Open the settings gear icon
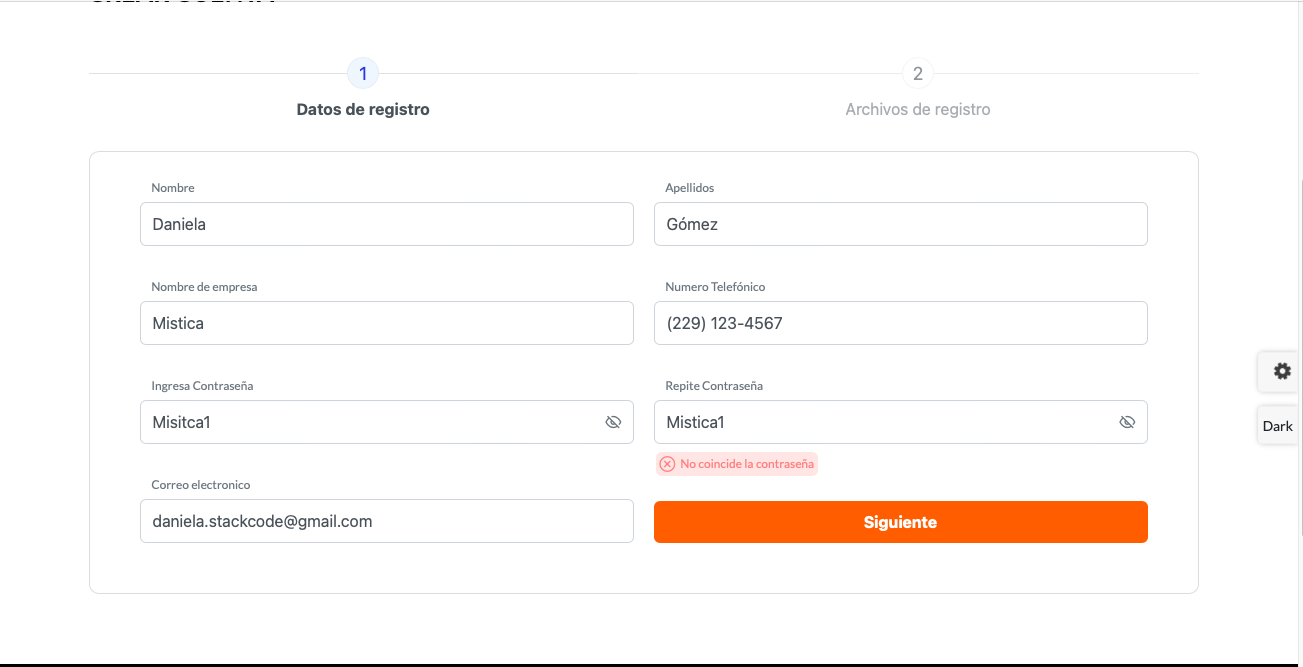The height and width of the screenshot is (667, 1303). pyautogui.click(x=1281, y=371)
